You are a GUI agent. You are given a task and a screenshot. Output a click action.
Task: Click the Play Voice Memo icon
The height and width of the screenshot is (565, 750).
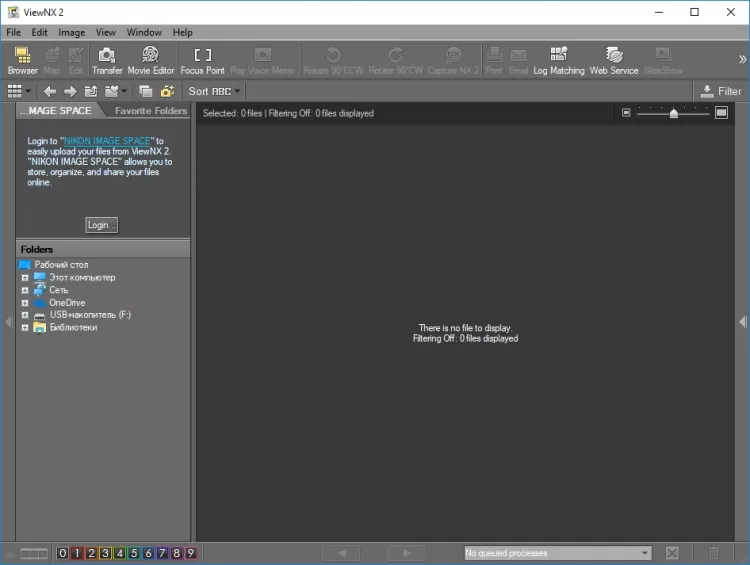pos(262,61)
